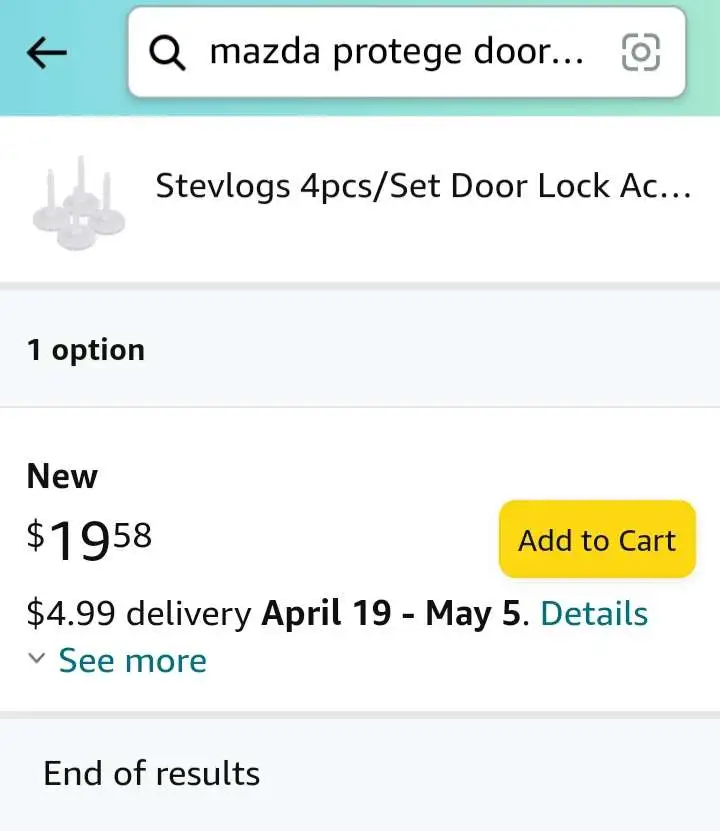Select the "1 option" heading
720x831 pixels.
pos(86,350)
